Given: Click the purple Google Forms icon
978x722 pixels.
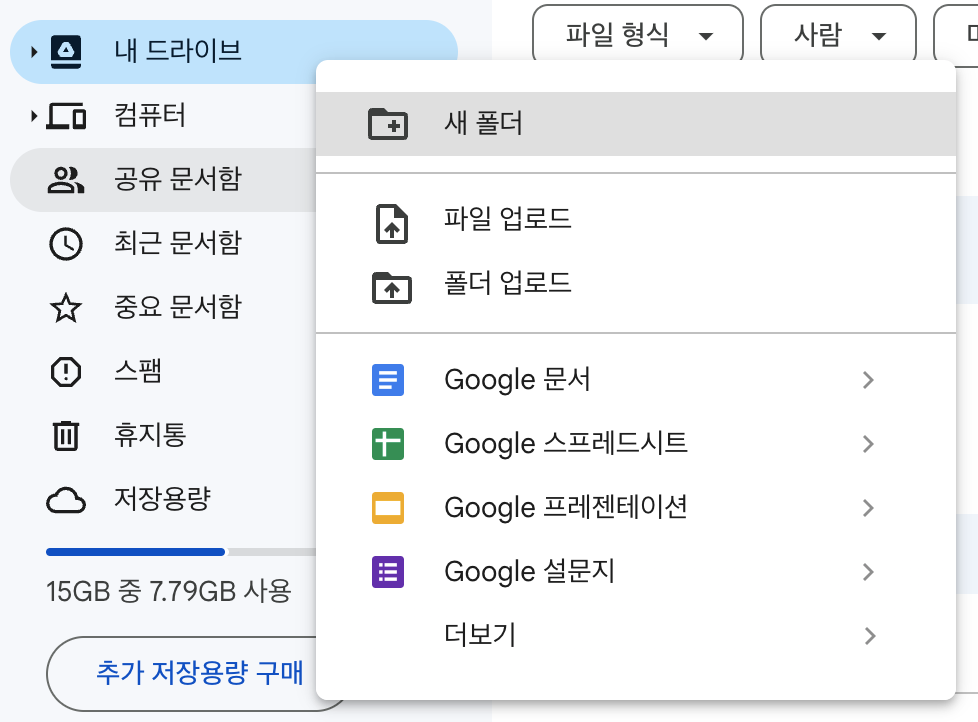Looking at the screenshot, I should 388,572.
